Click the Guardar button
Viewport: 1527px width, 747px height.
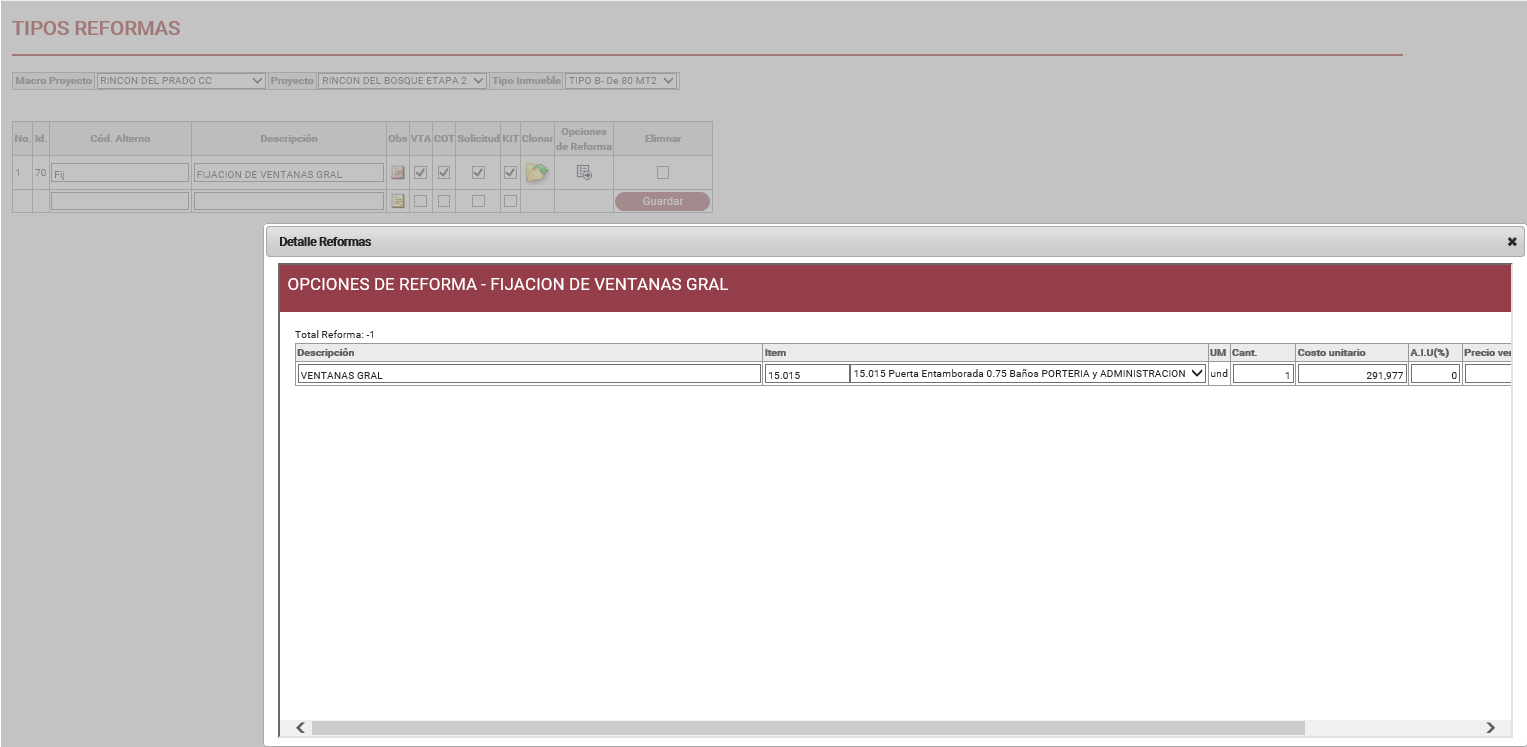(662, 201)
